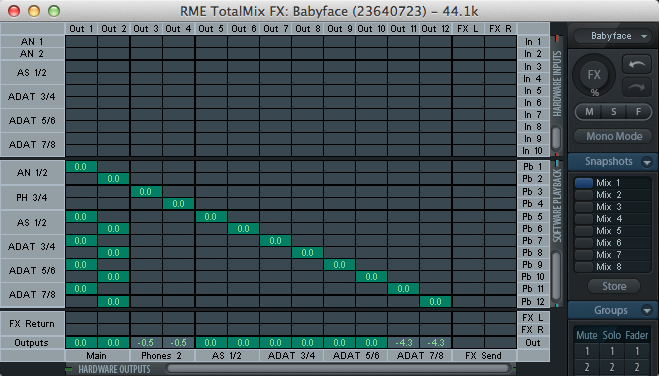The width and height of the screenshot is (659, 376).
Task: Click the FX Send output label
Action: coord(484,356)
